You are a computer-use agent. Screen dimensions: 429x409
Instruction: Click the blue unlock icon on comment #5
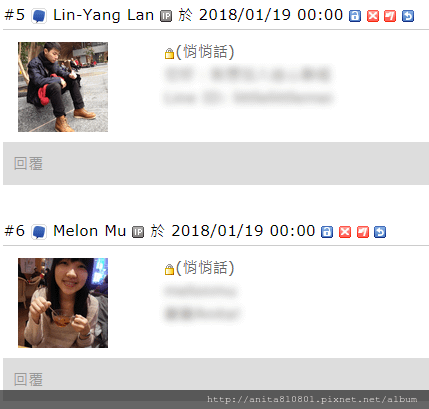(355, 16)
